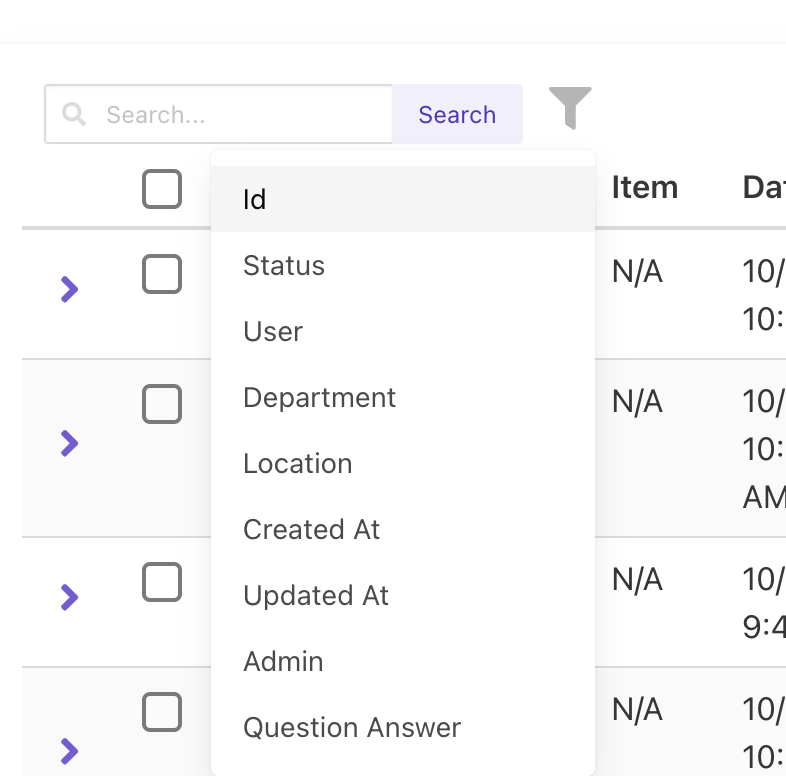The image size is (786, 776).
Task: Select the Department filter option
Action: (319, 398)
